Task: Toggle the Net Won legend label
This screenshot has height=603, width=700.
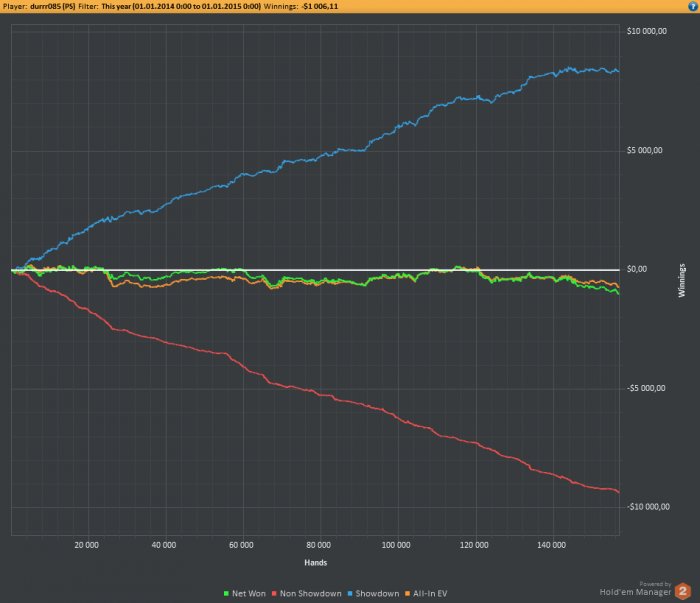Action: click(x=249, y=594)
